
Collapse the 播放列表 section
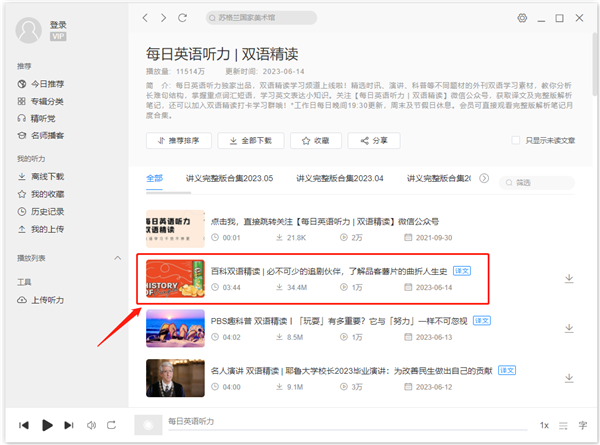[119, 258]
